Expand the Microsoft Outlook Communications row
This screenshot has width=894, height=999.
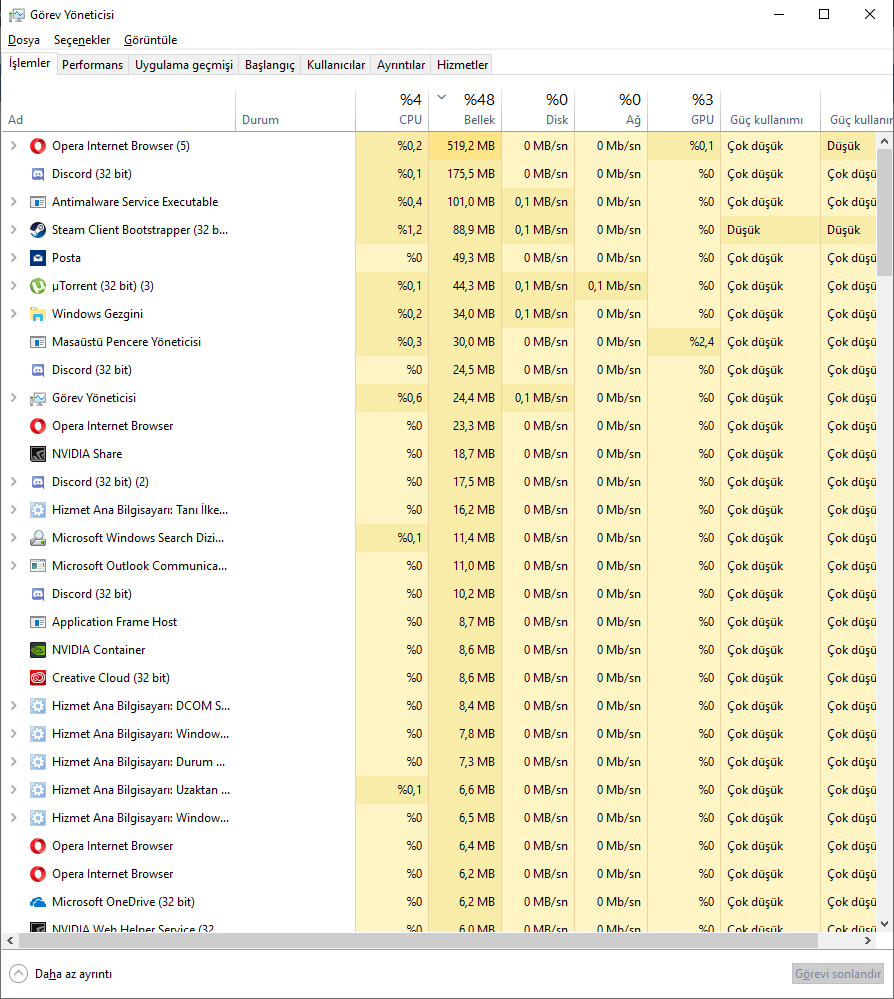pos(13,566)
